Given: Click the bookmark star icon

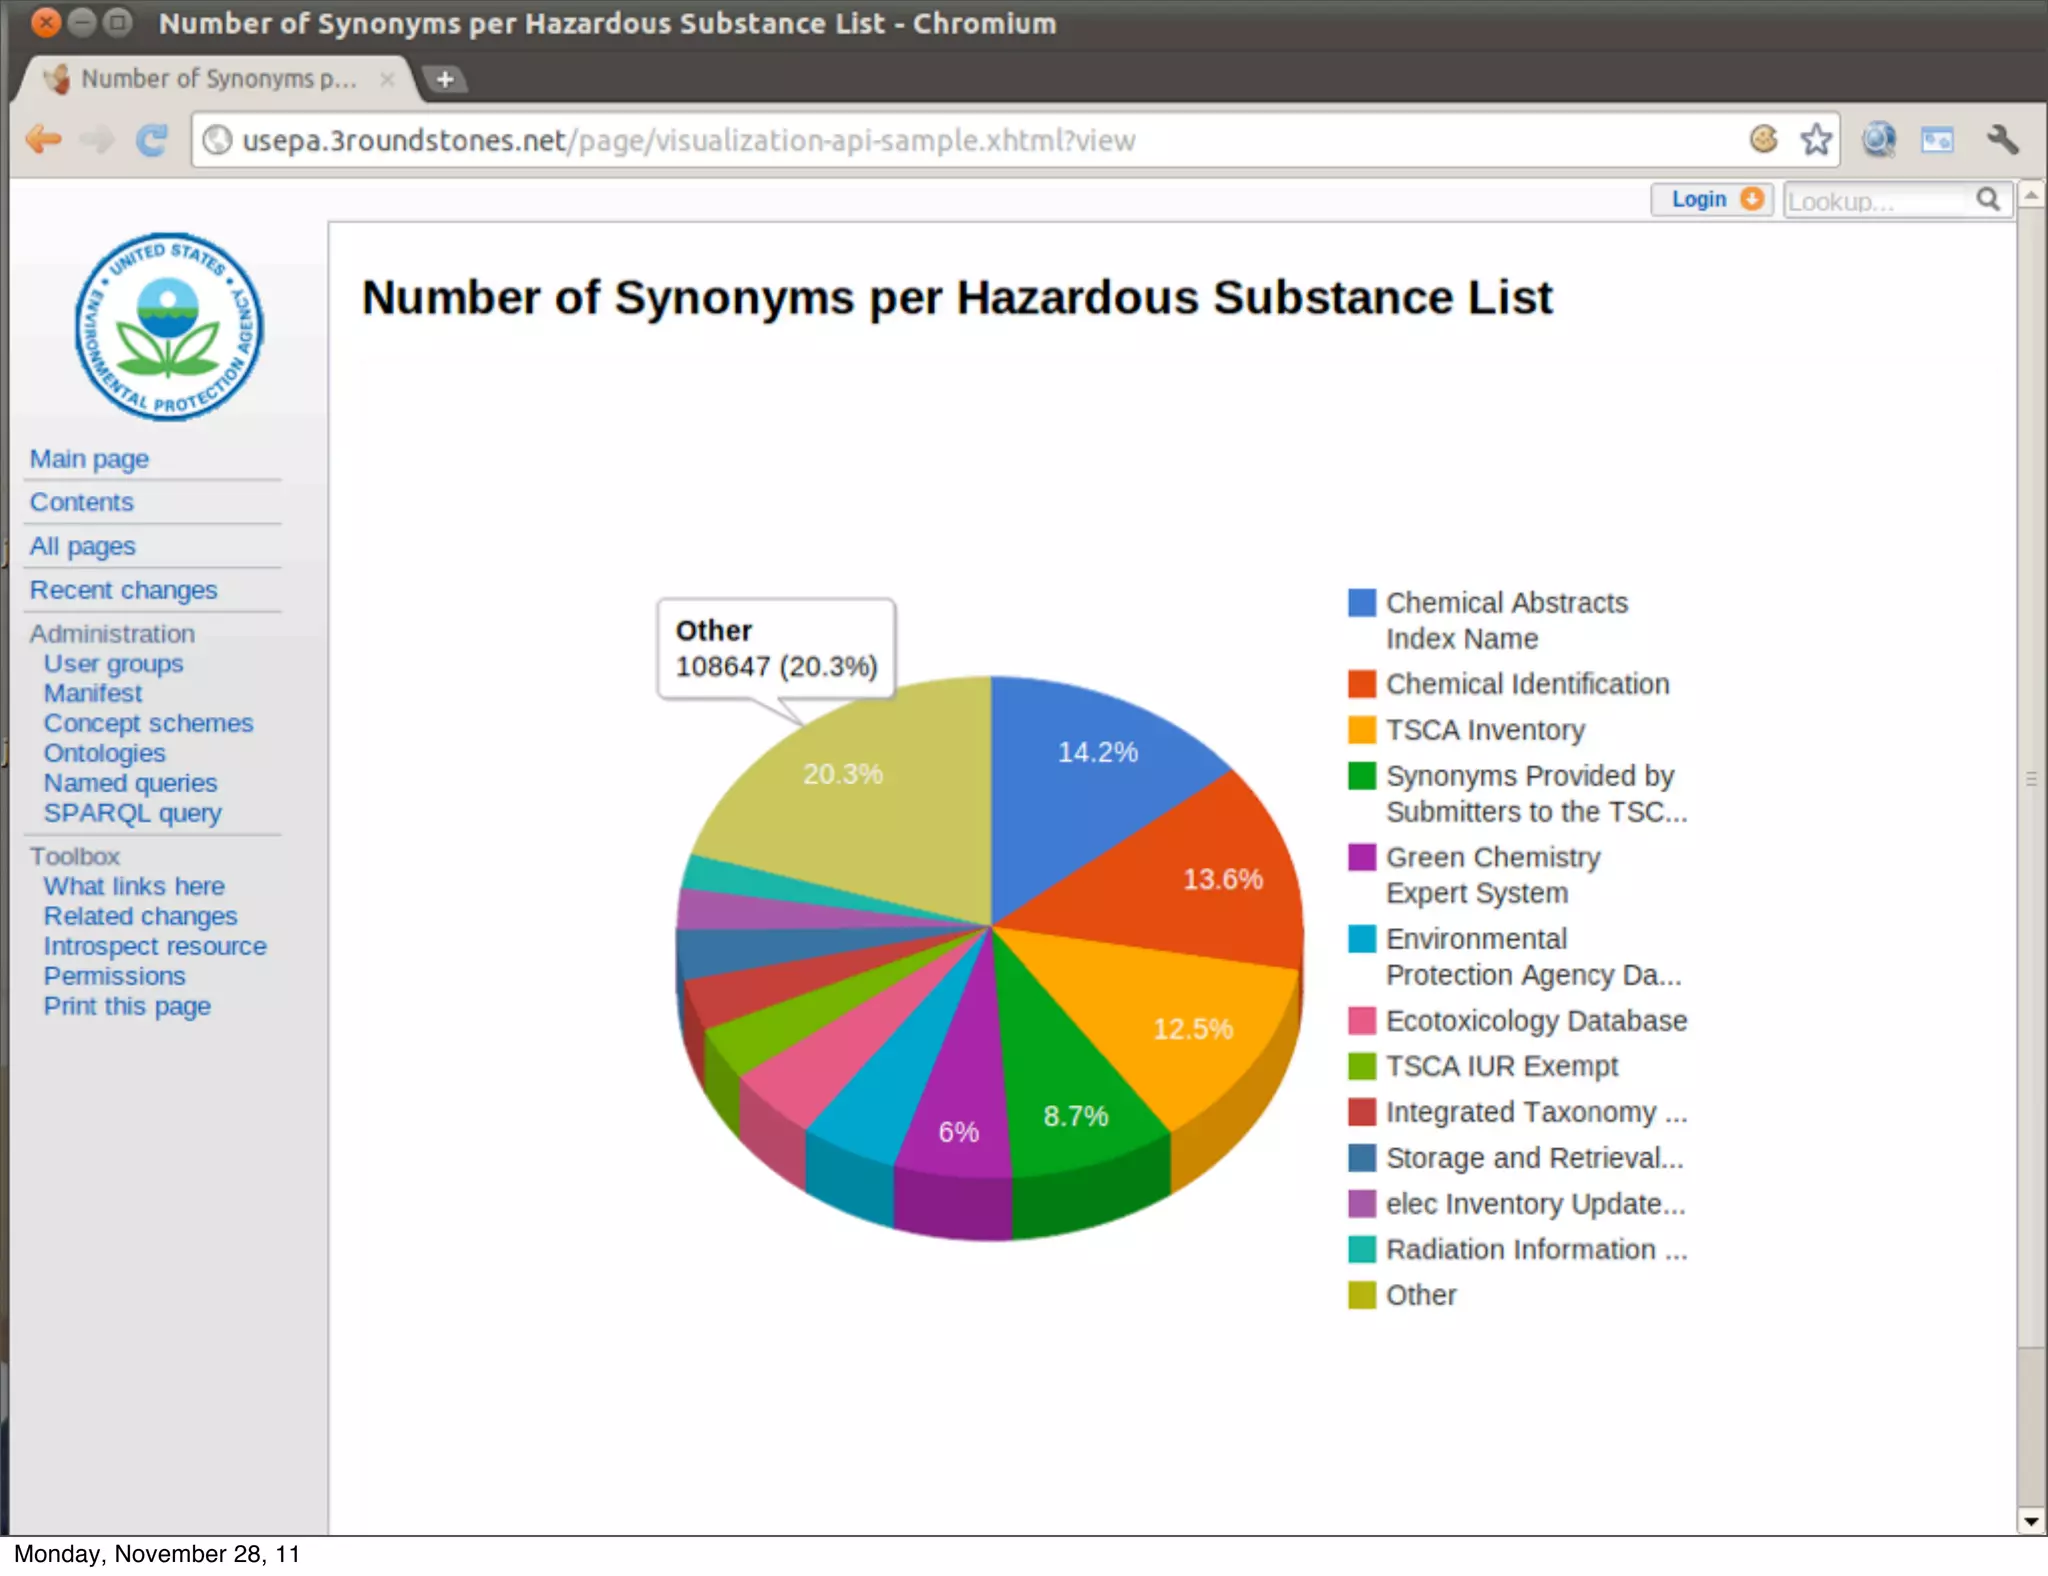Looking at the screenshot, I should click(x=1816, y=139).
